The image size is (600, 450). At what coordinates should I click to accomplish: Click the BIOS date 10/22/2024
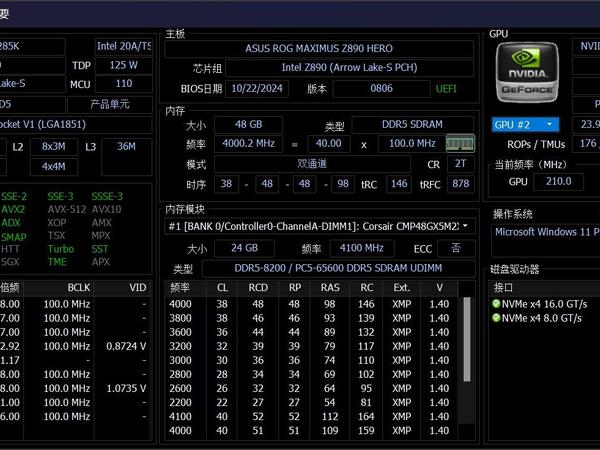coord(257,88)
